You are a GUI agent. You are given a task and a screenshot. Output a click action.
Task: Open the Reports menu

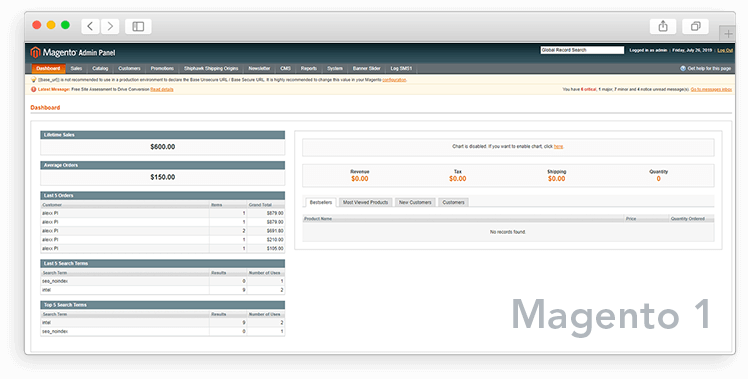click(309, 68)
